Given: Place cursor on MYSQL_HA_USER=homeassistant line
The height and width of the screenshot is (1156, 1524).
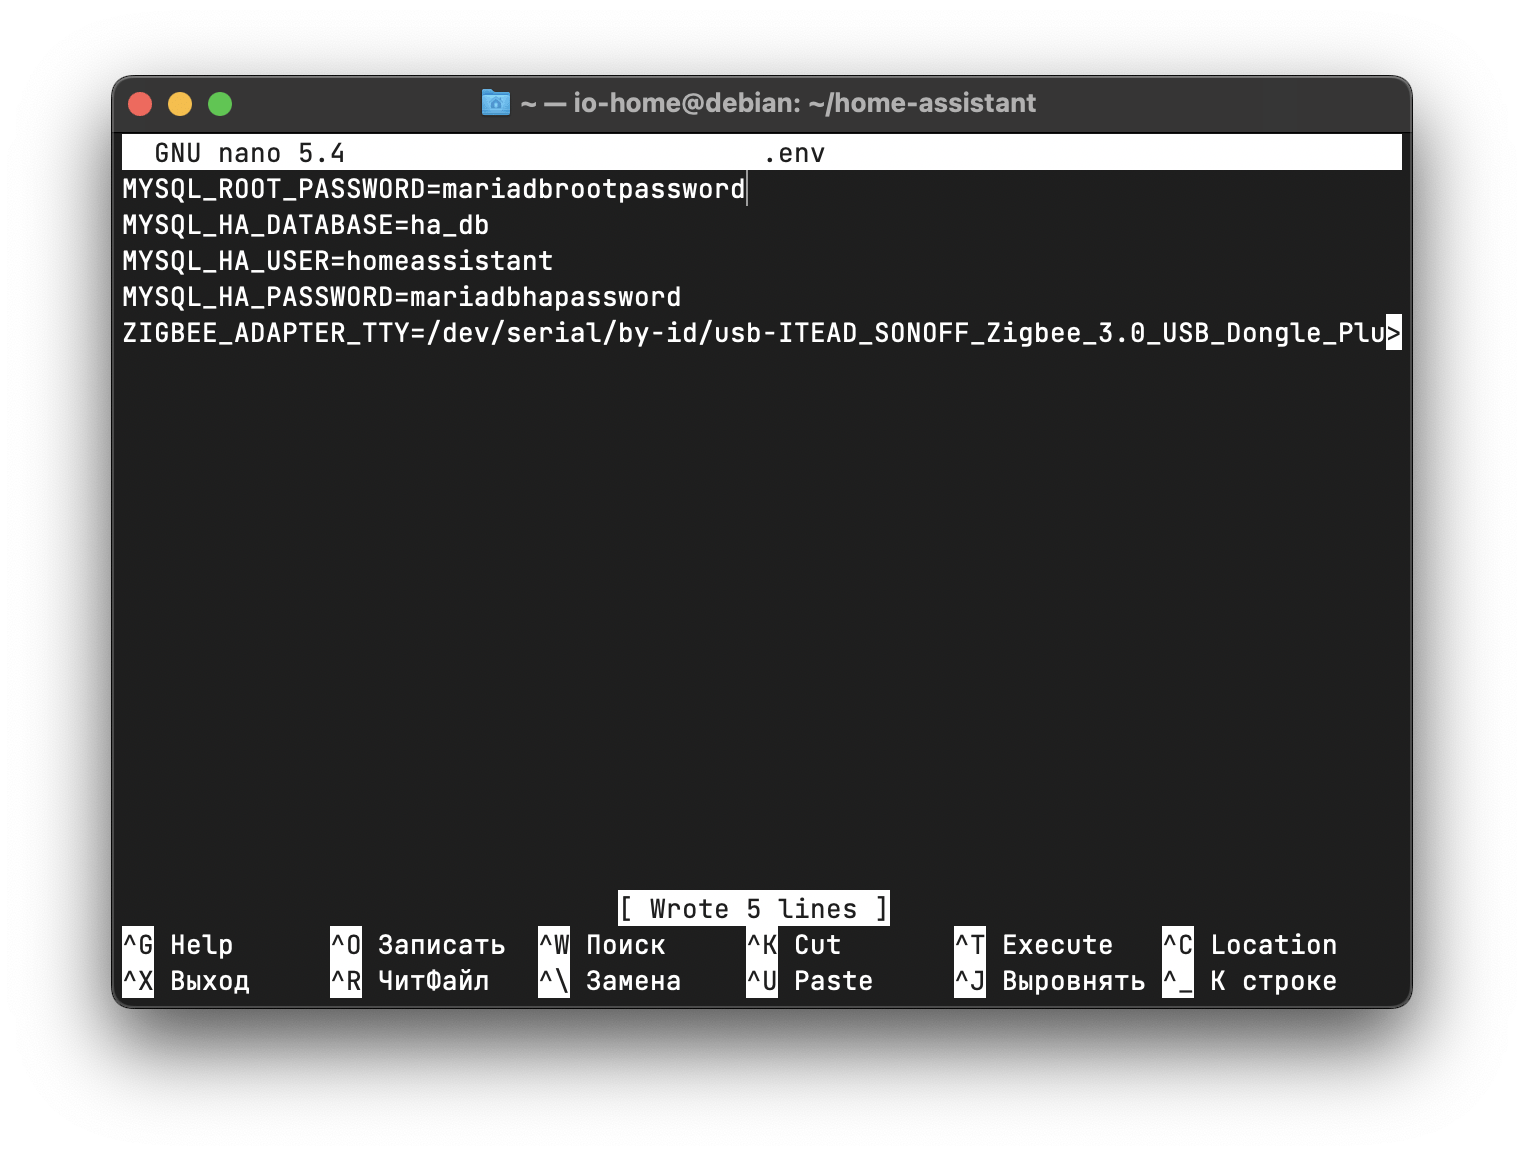Looking at the screenshot, I should (337, 262).
